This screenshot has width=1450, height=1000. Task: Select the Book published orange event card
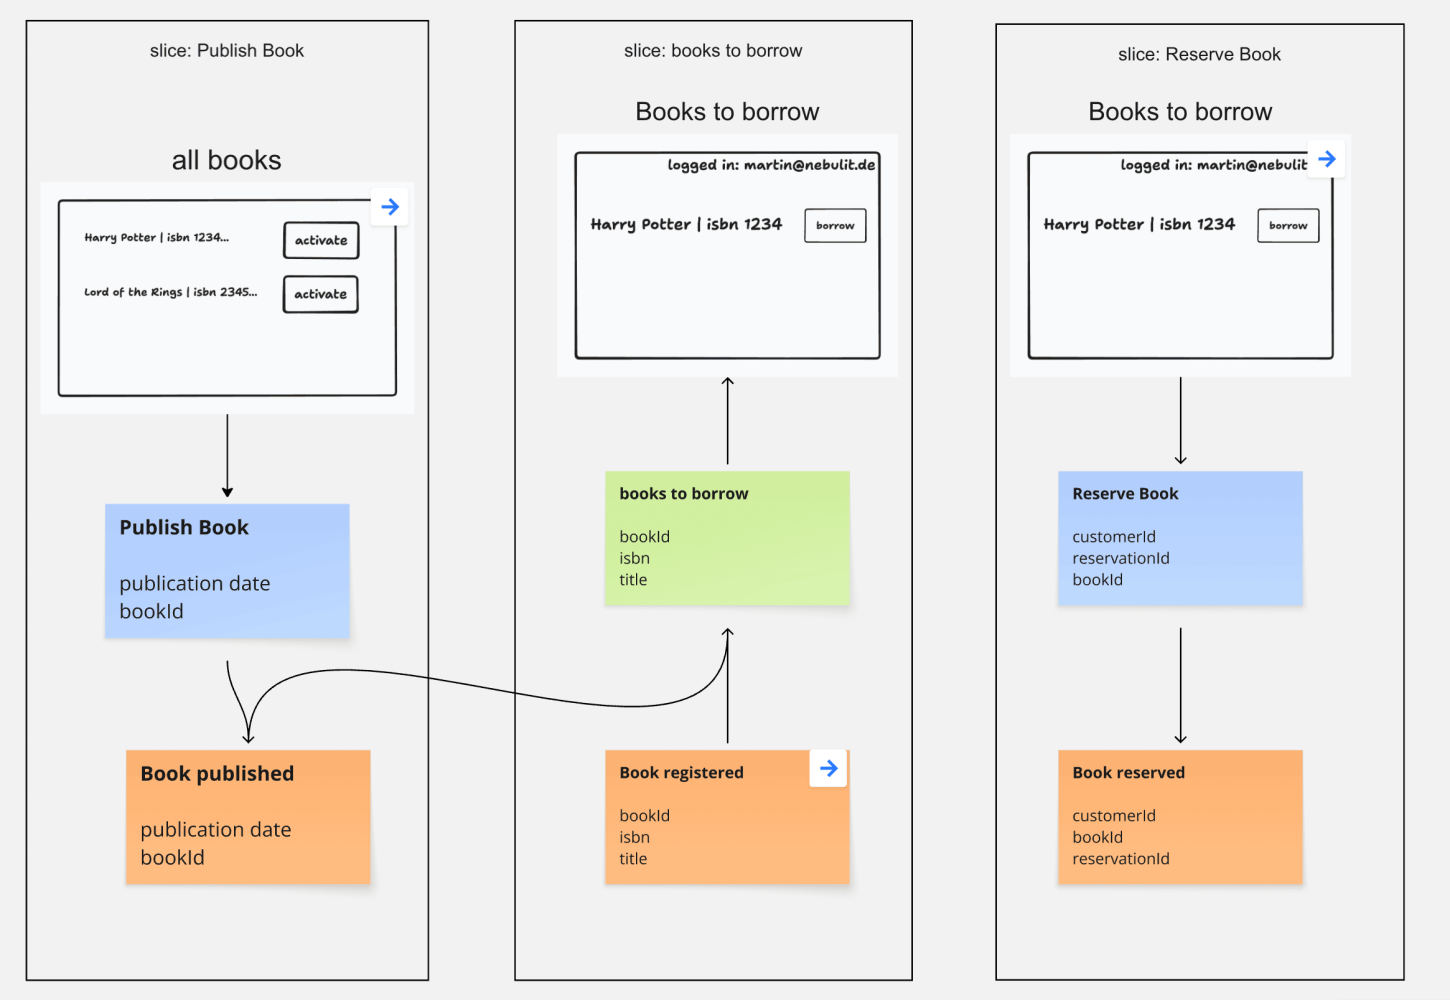pos(248,816)
